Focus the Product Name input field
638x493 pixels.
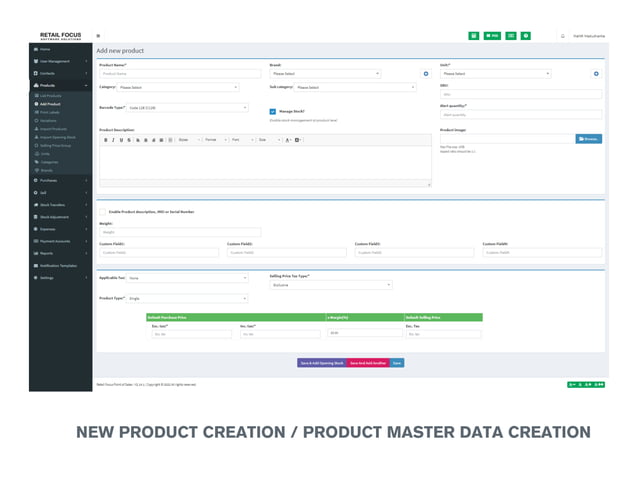point(180,74)
